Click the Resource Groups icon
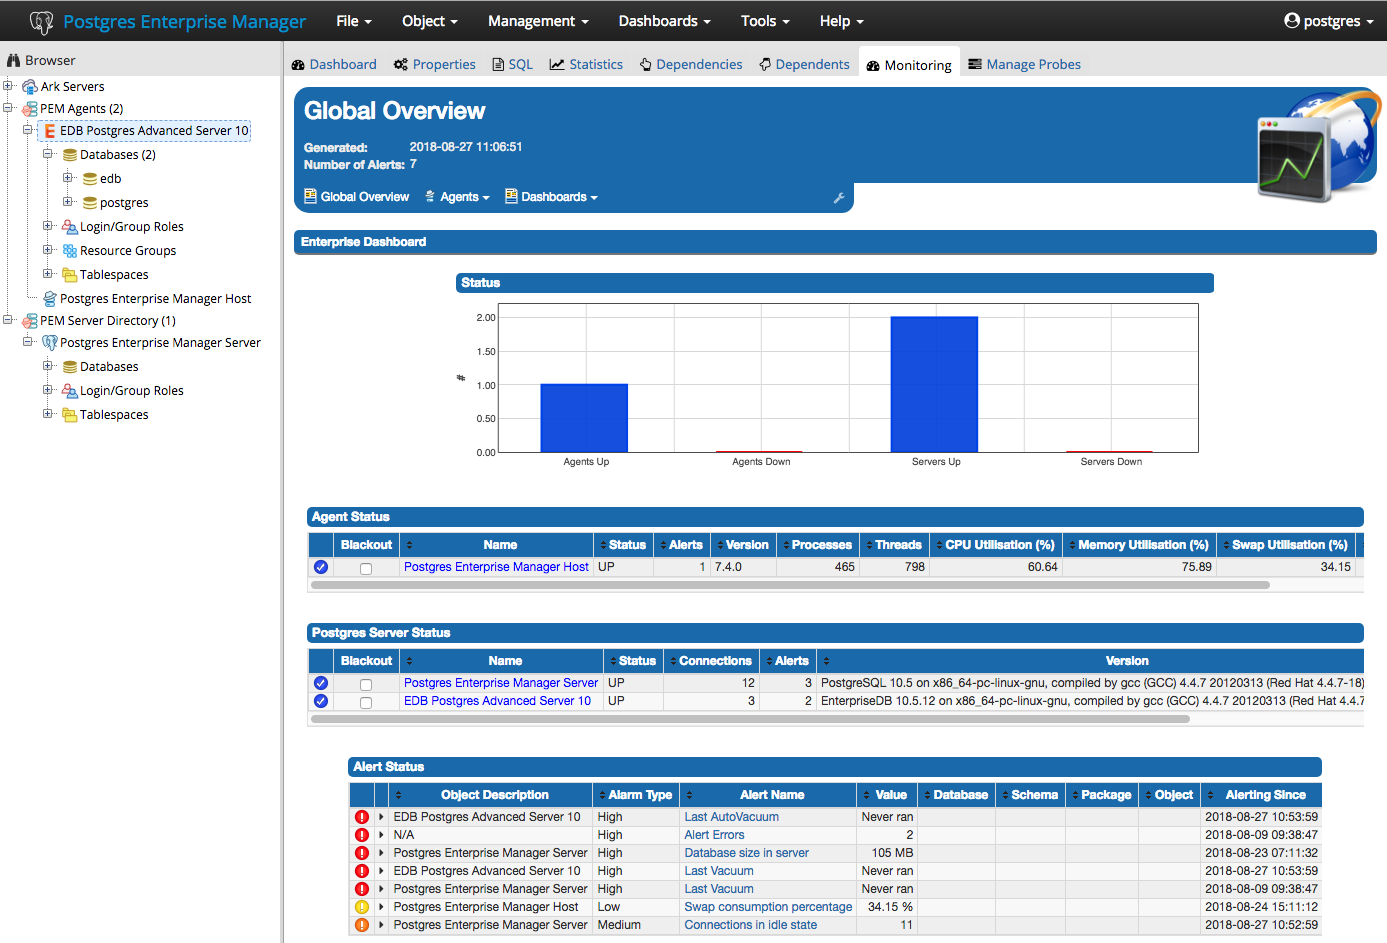Viewport: 1387px width, 943px height. pos(70,251)
